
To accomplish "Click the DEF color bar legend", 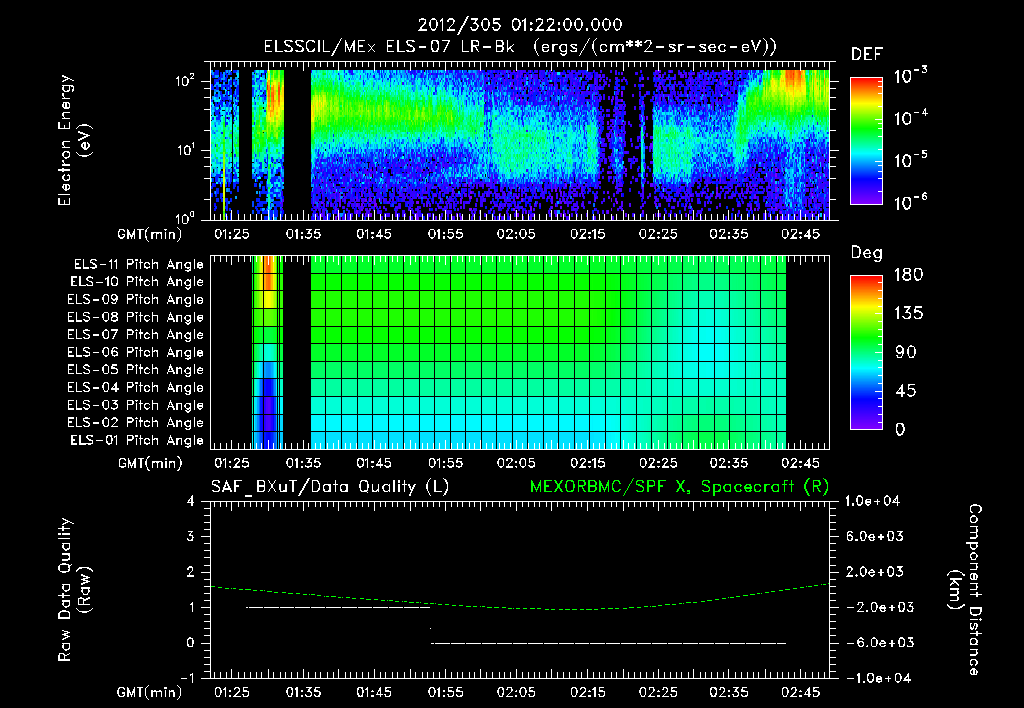I will tap(866, 140).
